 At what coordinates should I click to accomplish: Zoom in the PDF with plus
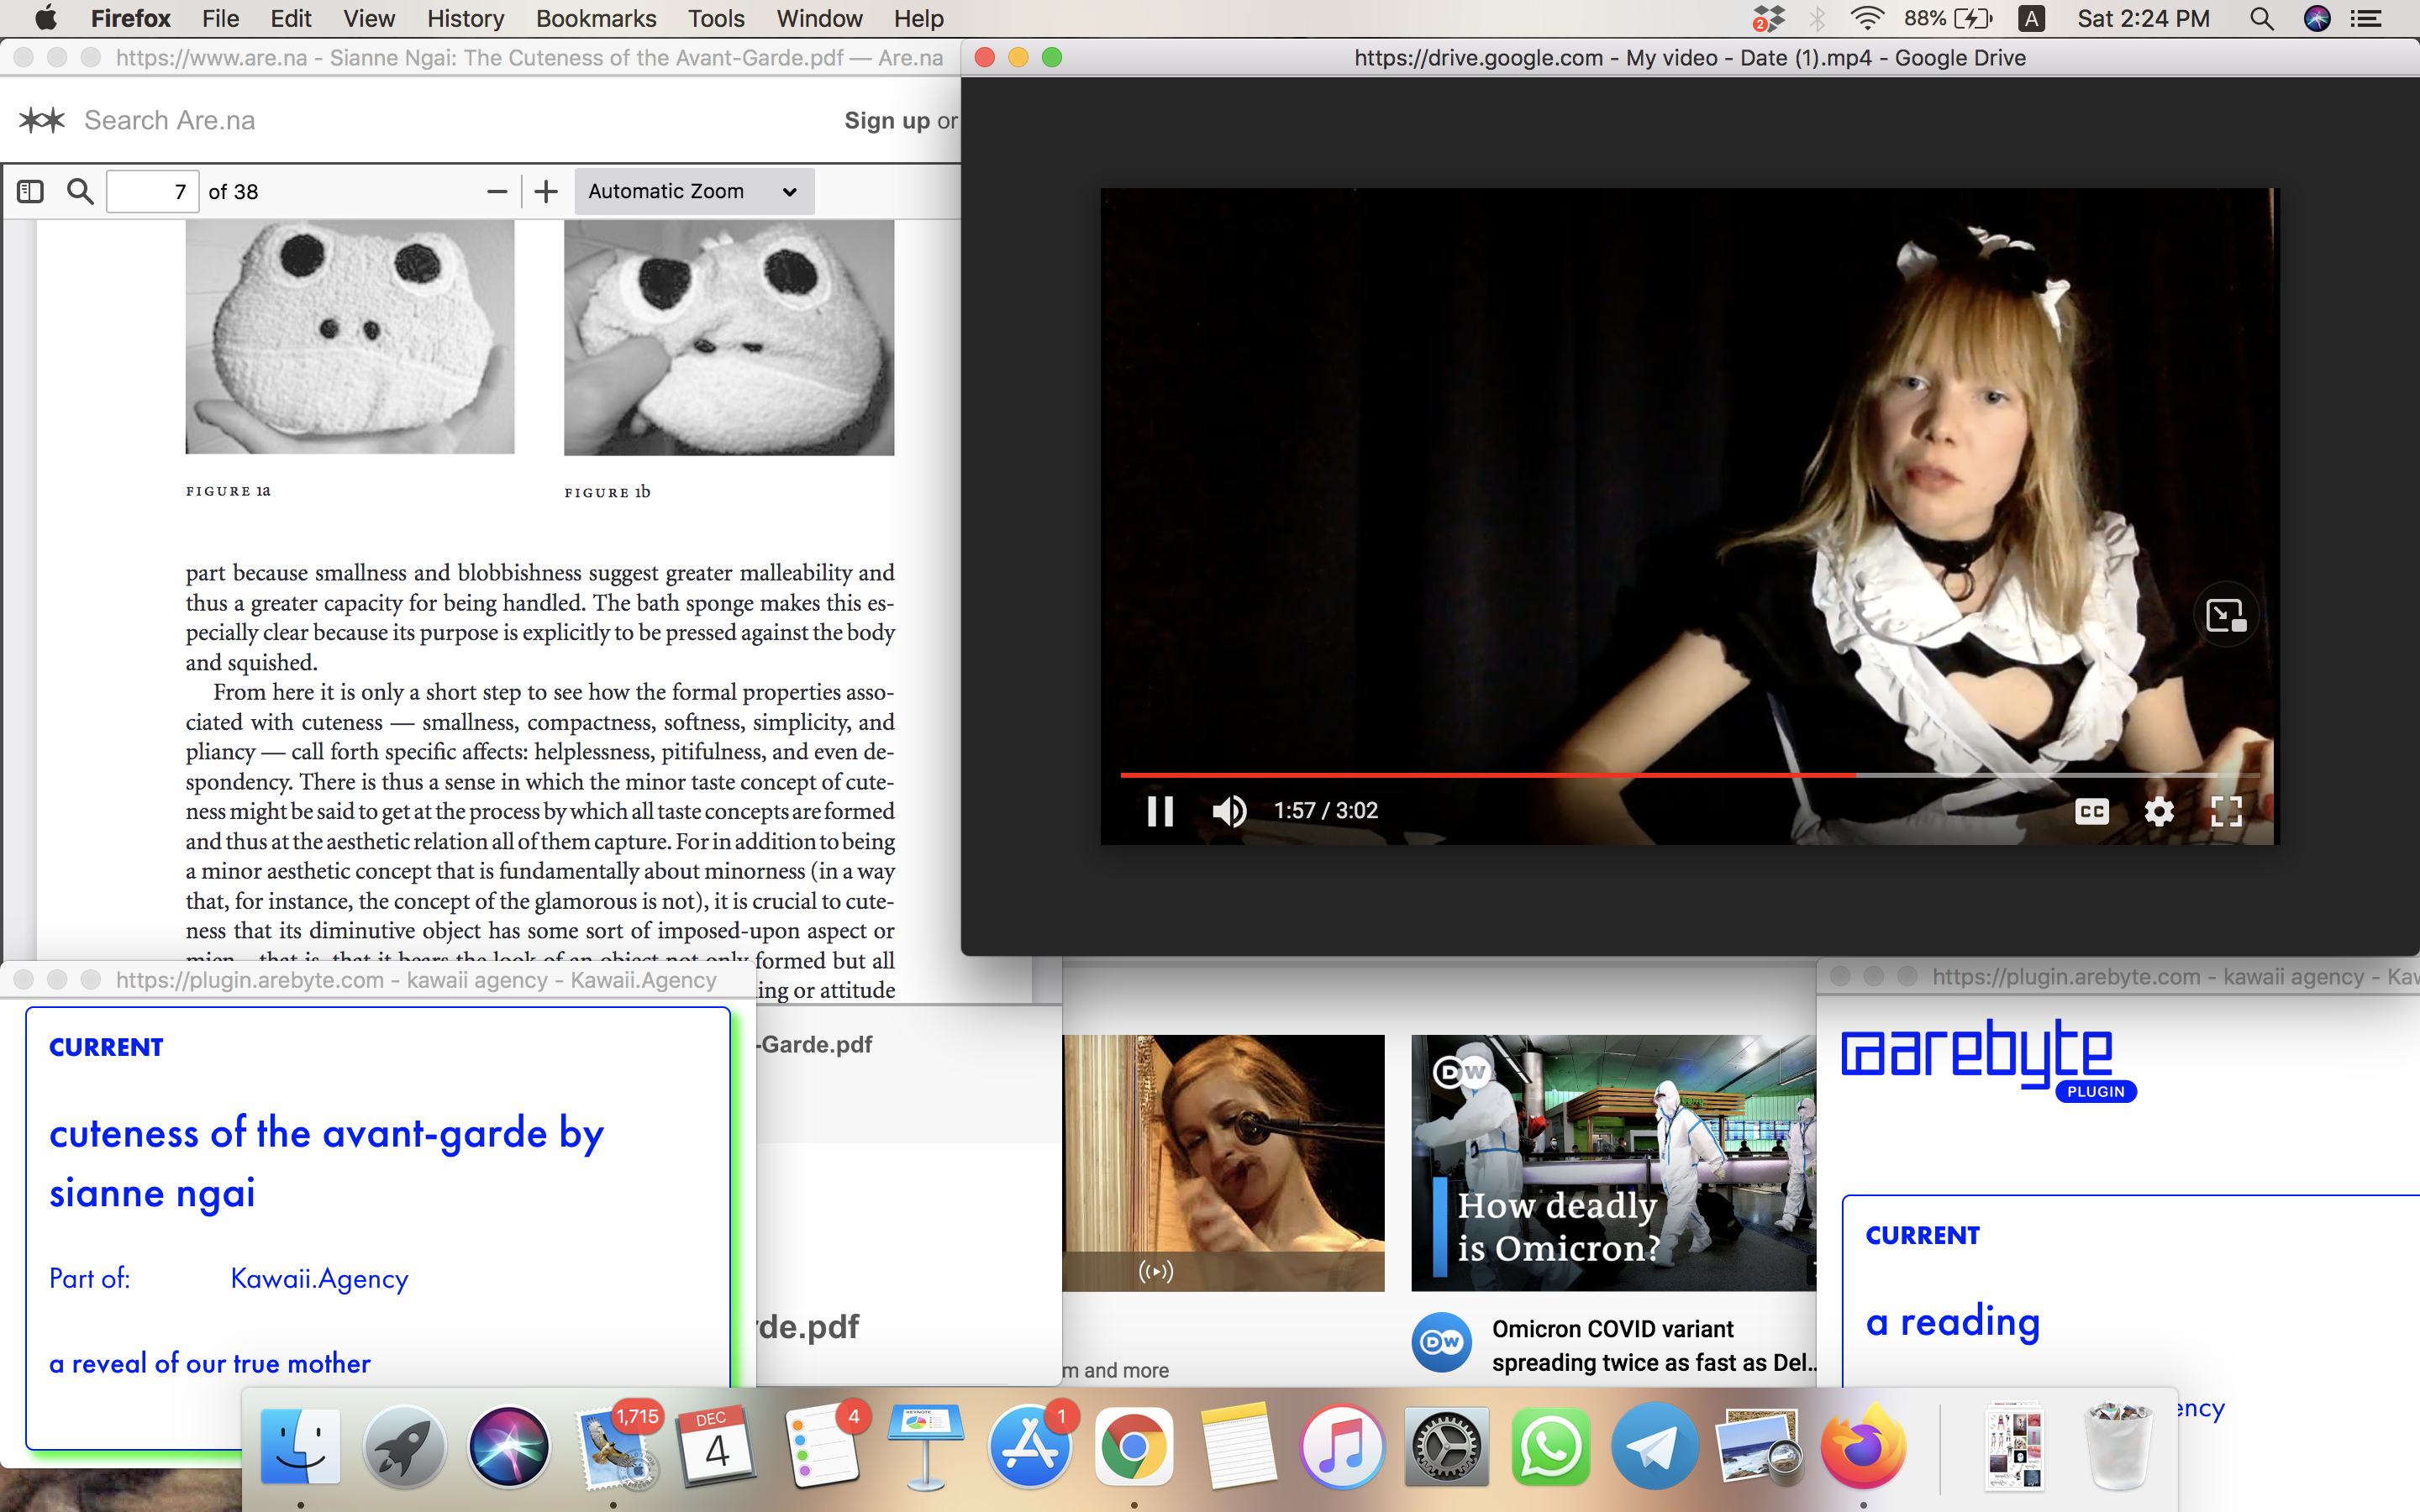pos(546,191)
